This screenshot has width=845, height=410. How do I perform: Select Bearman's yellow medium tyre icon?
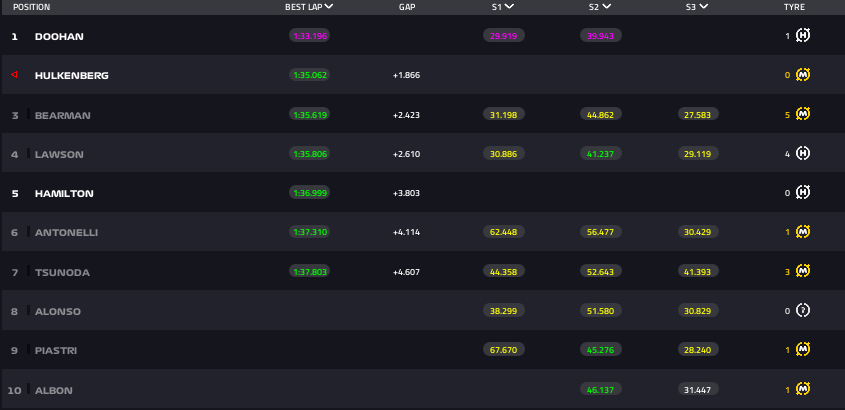tap(802, 115)
